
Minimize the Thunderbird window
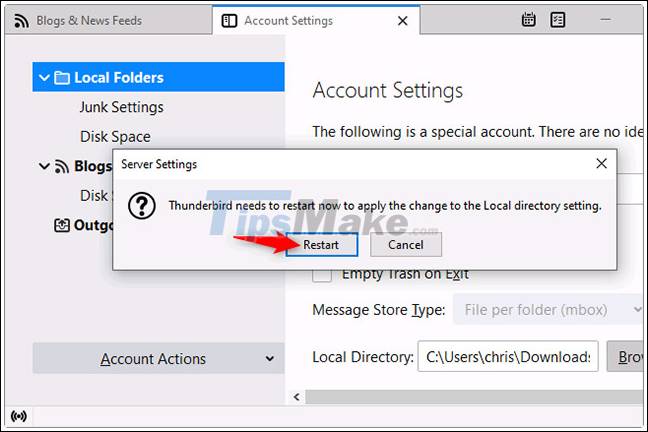(x=605, y=19)
